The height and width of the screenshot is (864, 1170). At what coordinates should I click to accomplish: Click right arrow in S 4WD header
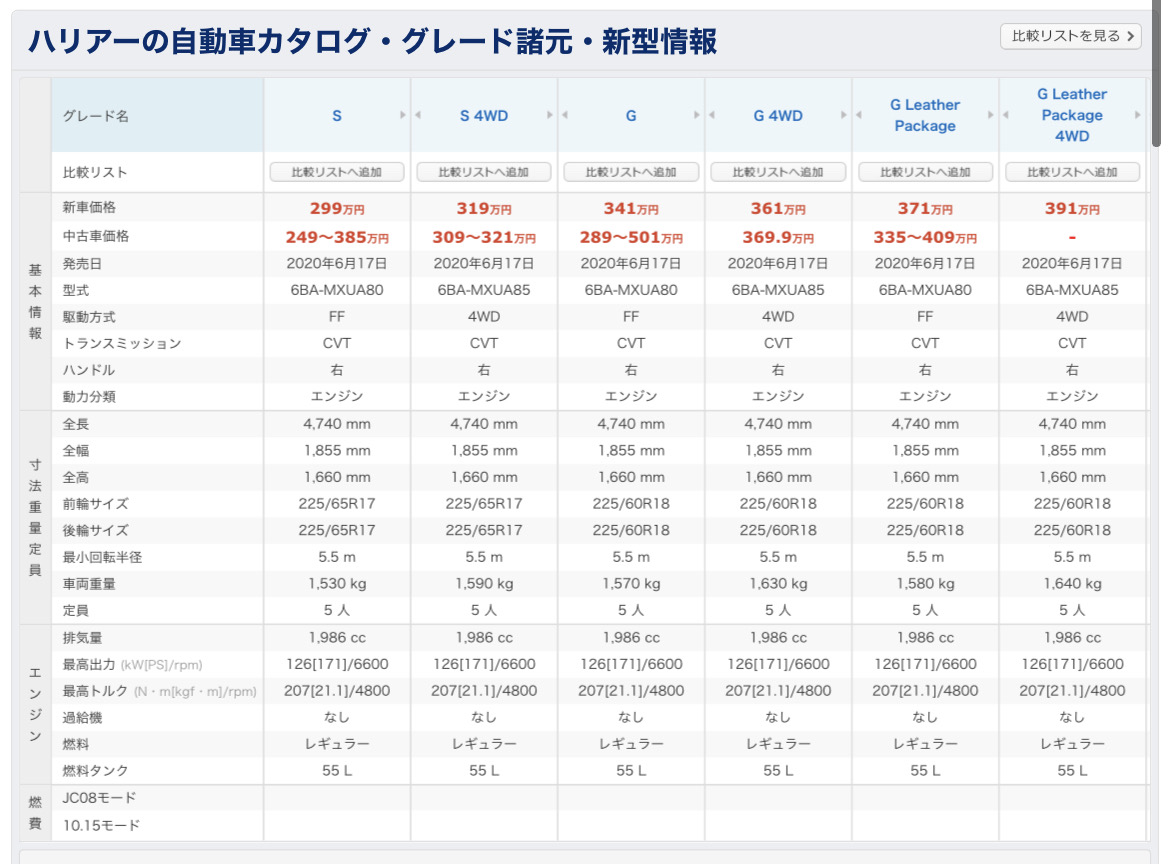pos(549,115)
